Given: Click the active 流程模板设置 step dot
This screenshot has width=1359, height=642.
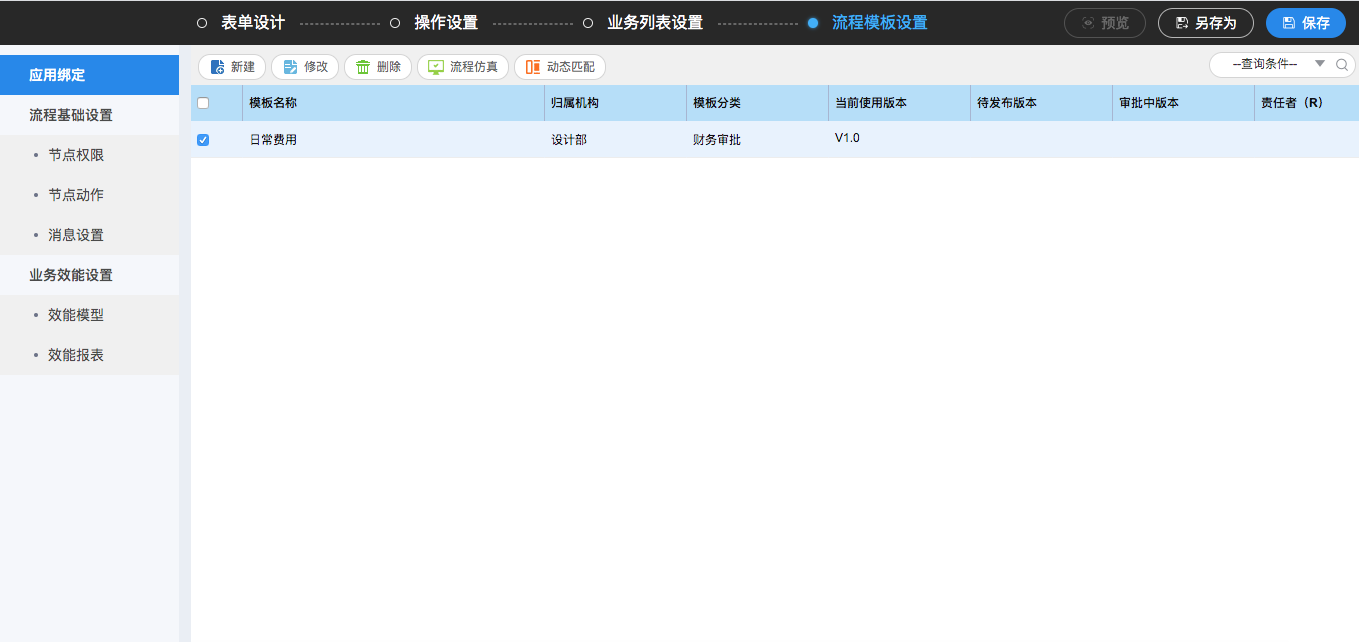Looking at the screenshot, I should [x=813, y=23].
